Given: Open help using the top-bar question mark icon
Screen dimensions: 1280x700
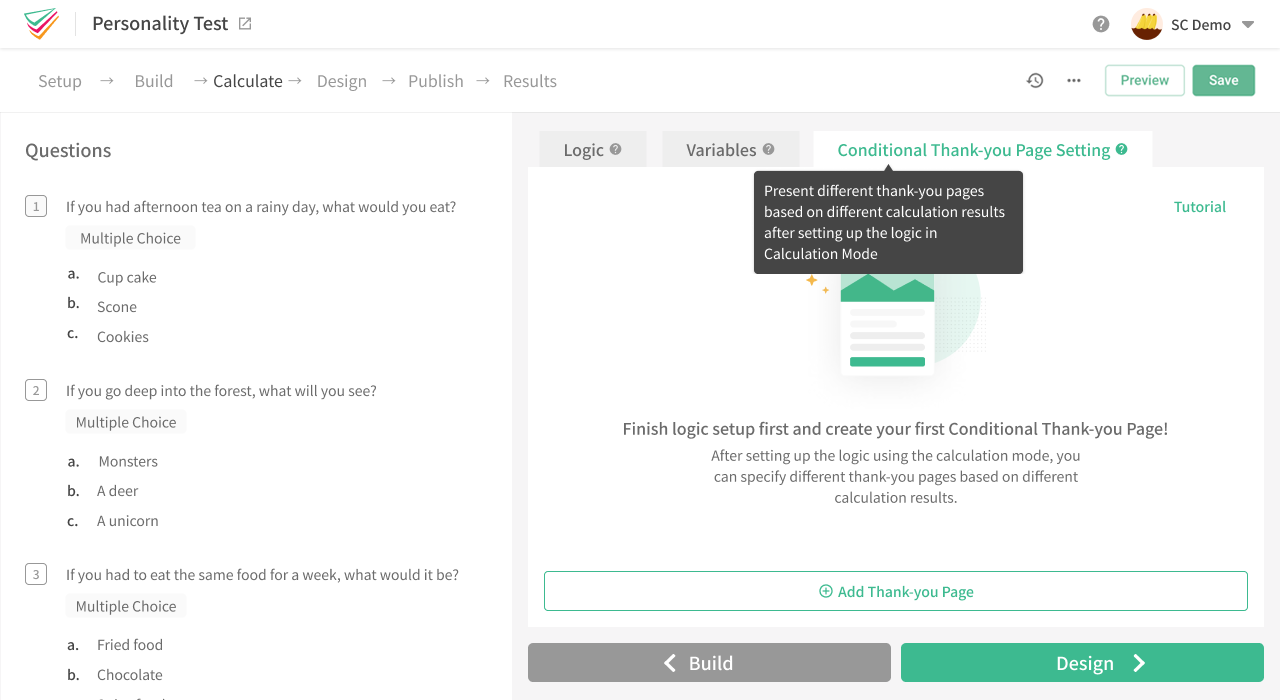Looking at the screenshot, I should pyautogui.click(x=1100, y=23).
